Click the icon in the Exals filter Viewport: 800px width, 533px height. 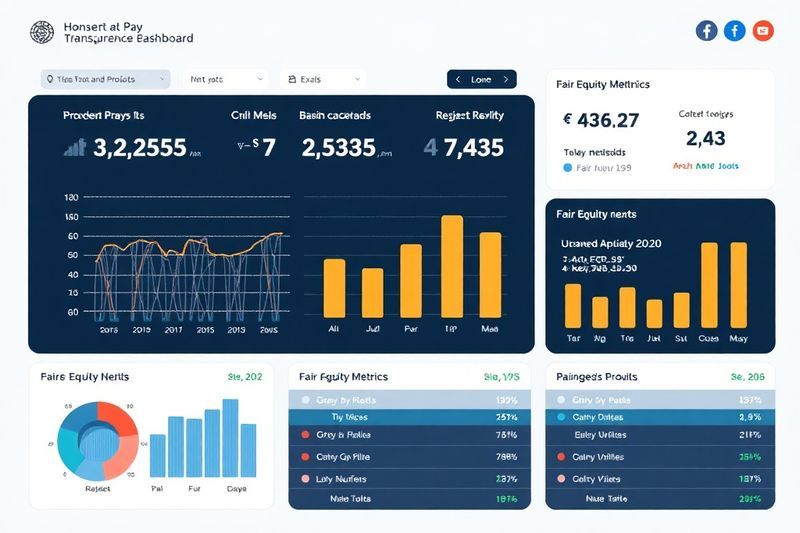[x=291, y=78]
